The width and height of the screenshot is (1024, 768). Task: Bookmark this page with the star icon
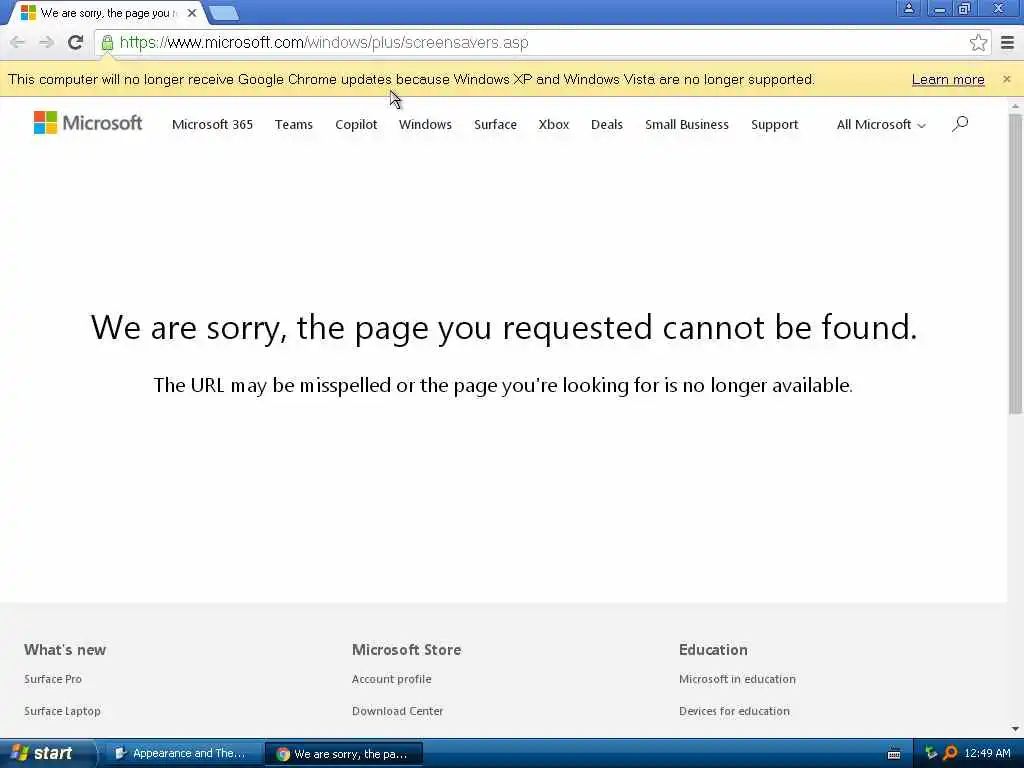coord(978,42)
